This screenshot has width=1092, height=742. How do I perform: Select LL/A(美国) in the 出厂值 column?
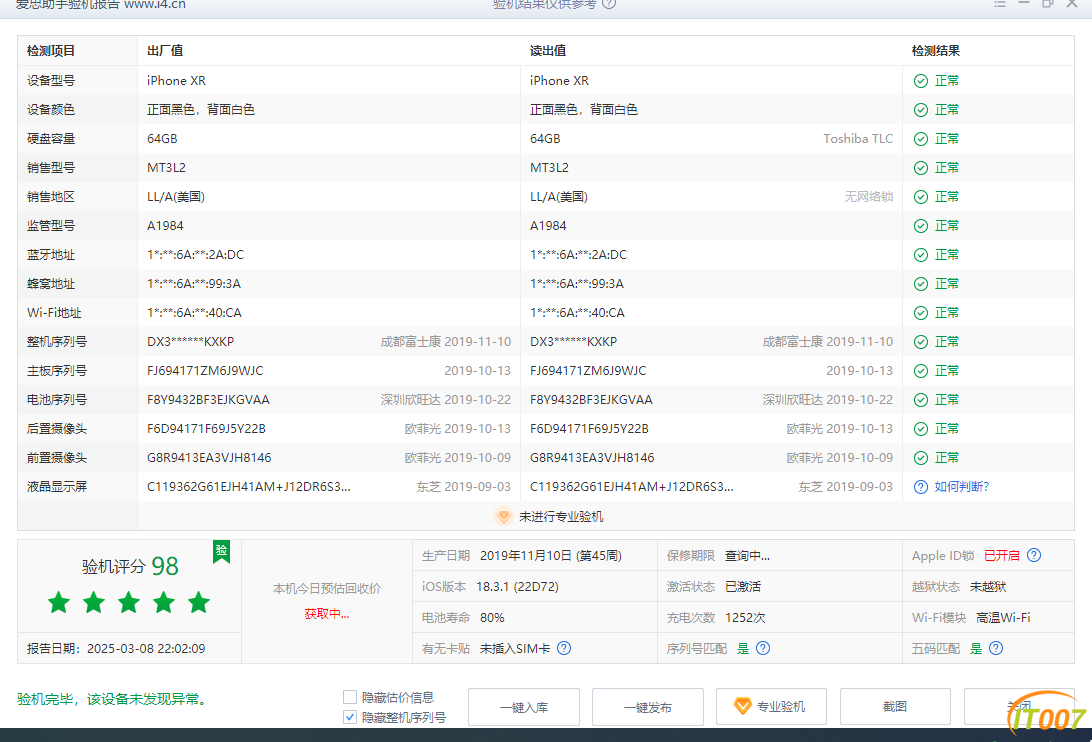click(176, 197)
